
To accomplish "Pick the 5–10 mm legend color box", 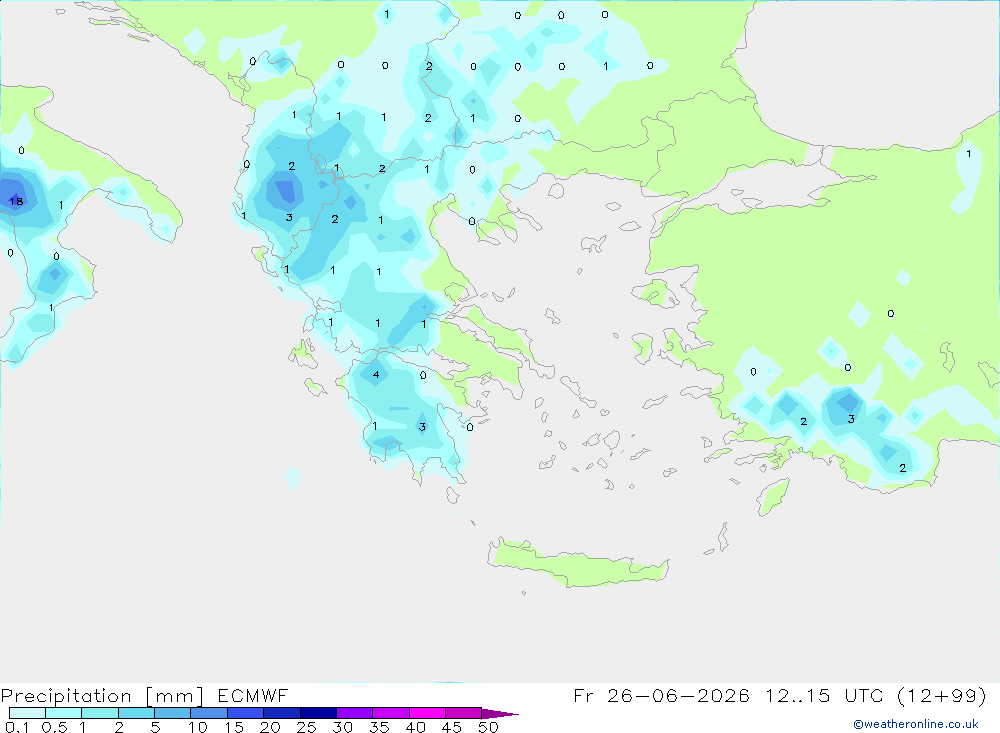I will coord(172,713).
